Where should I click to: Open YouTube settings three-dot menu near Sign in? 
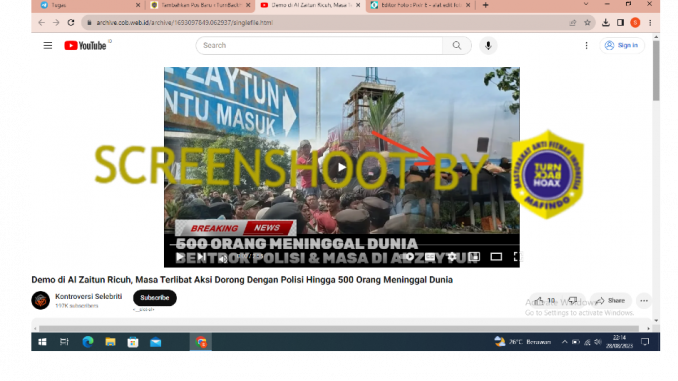(x=586, y=45)
